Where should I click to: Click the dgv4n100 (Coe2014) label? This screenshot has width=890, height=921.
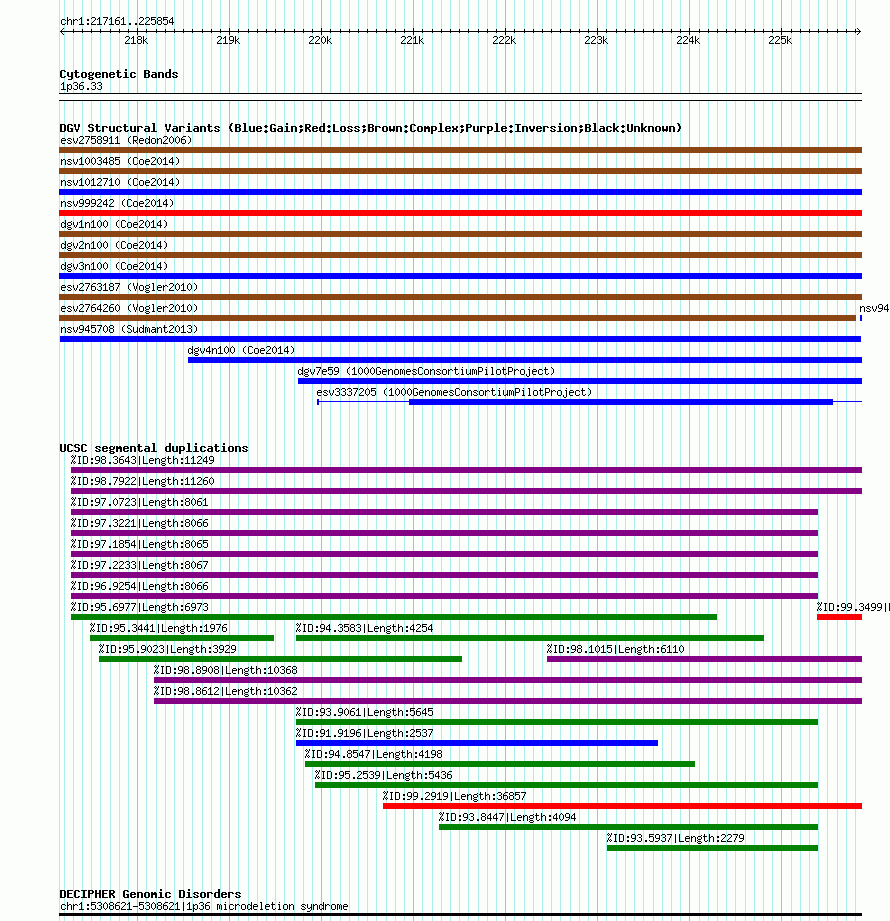pos(241,350)
